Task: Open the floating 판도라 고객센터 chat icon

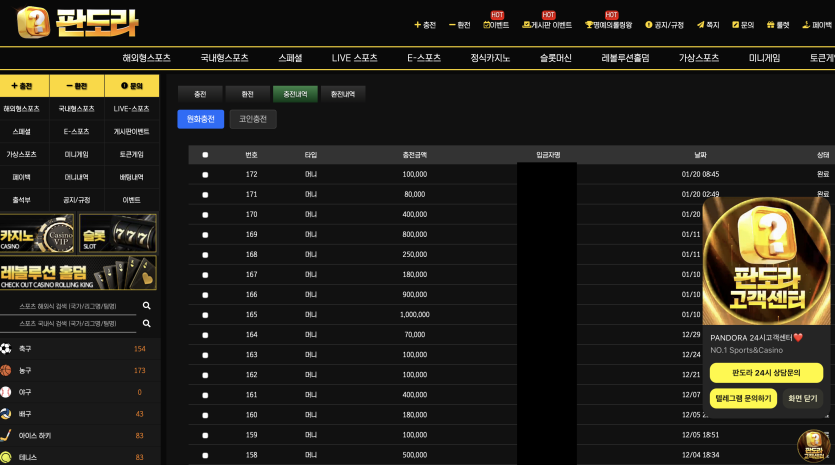Action: [811, 444]
